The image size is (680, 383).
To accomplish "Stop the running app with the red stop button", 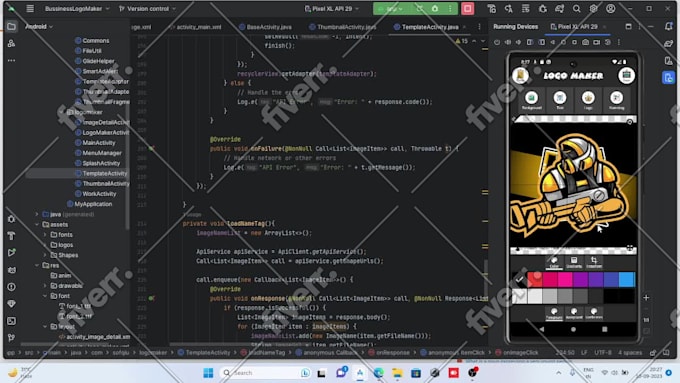I will tap(468, 9).
